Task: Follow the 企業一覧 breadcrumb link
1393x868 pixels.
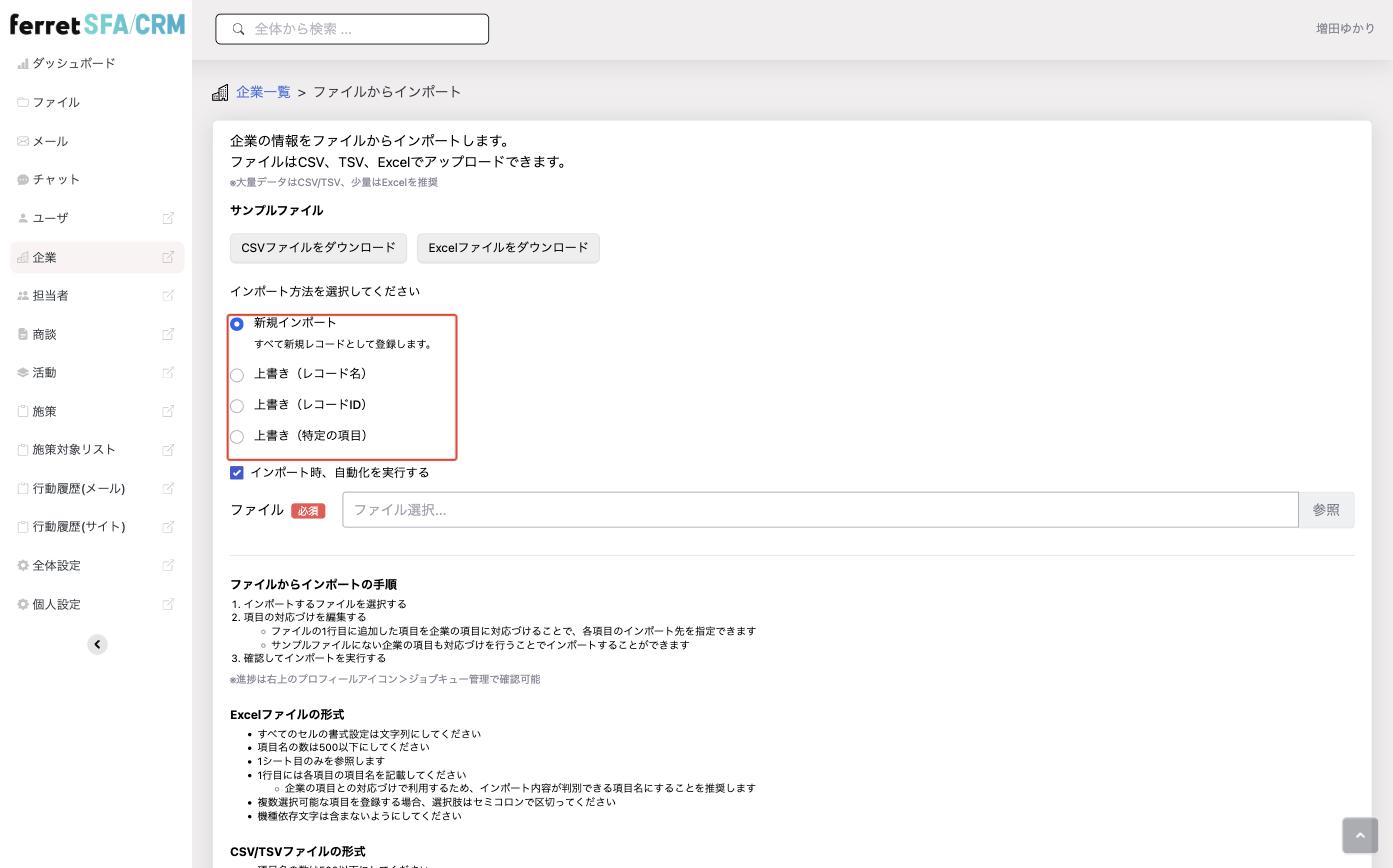Action: 263,92
